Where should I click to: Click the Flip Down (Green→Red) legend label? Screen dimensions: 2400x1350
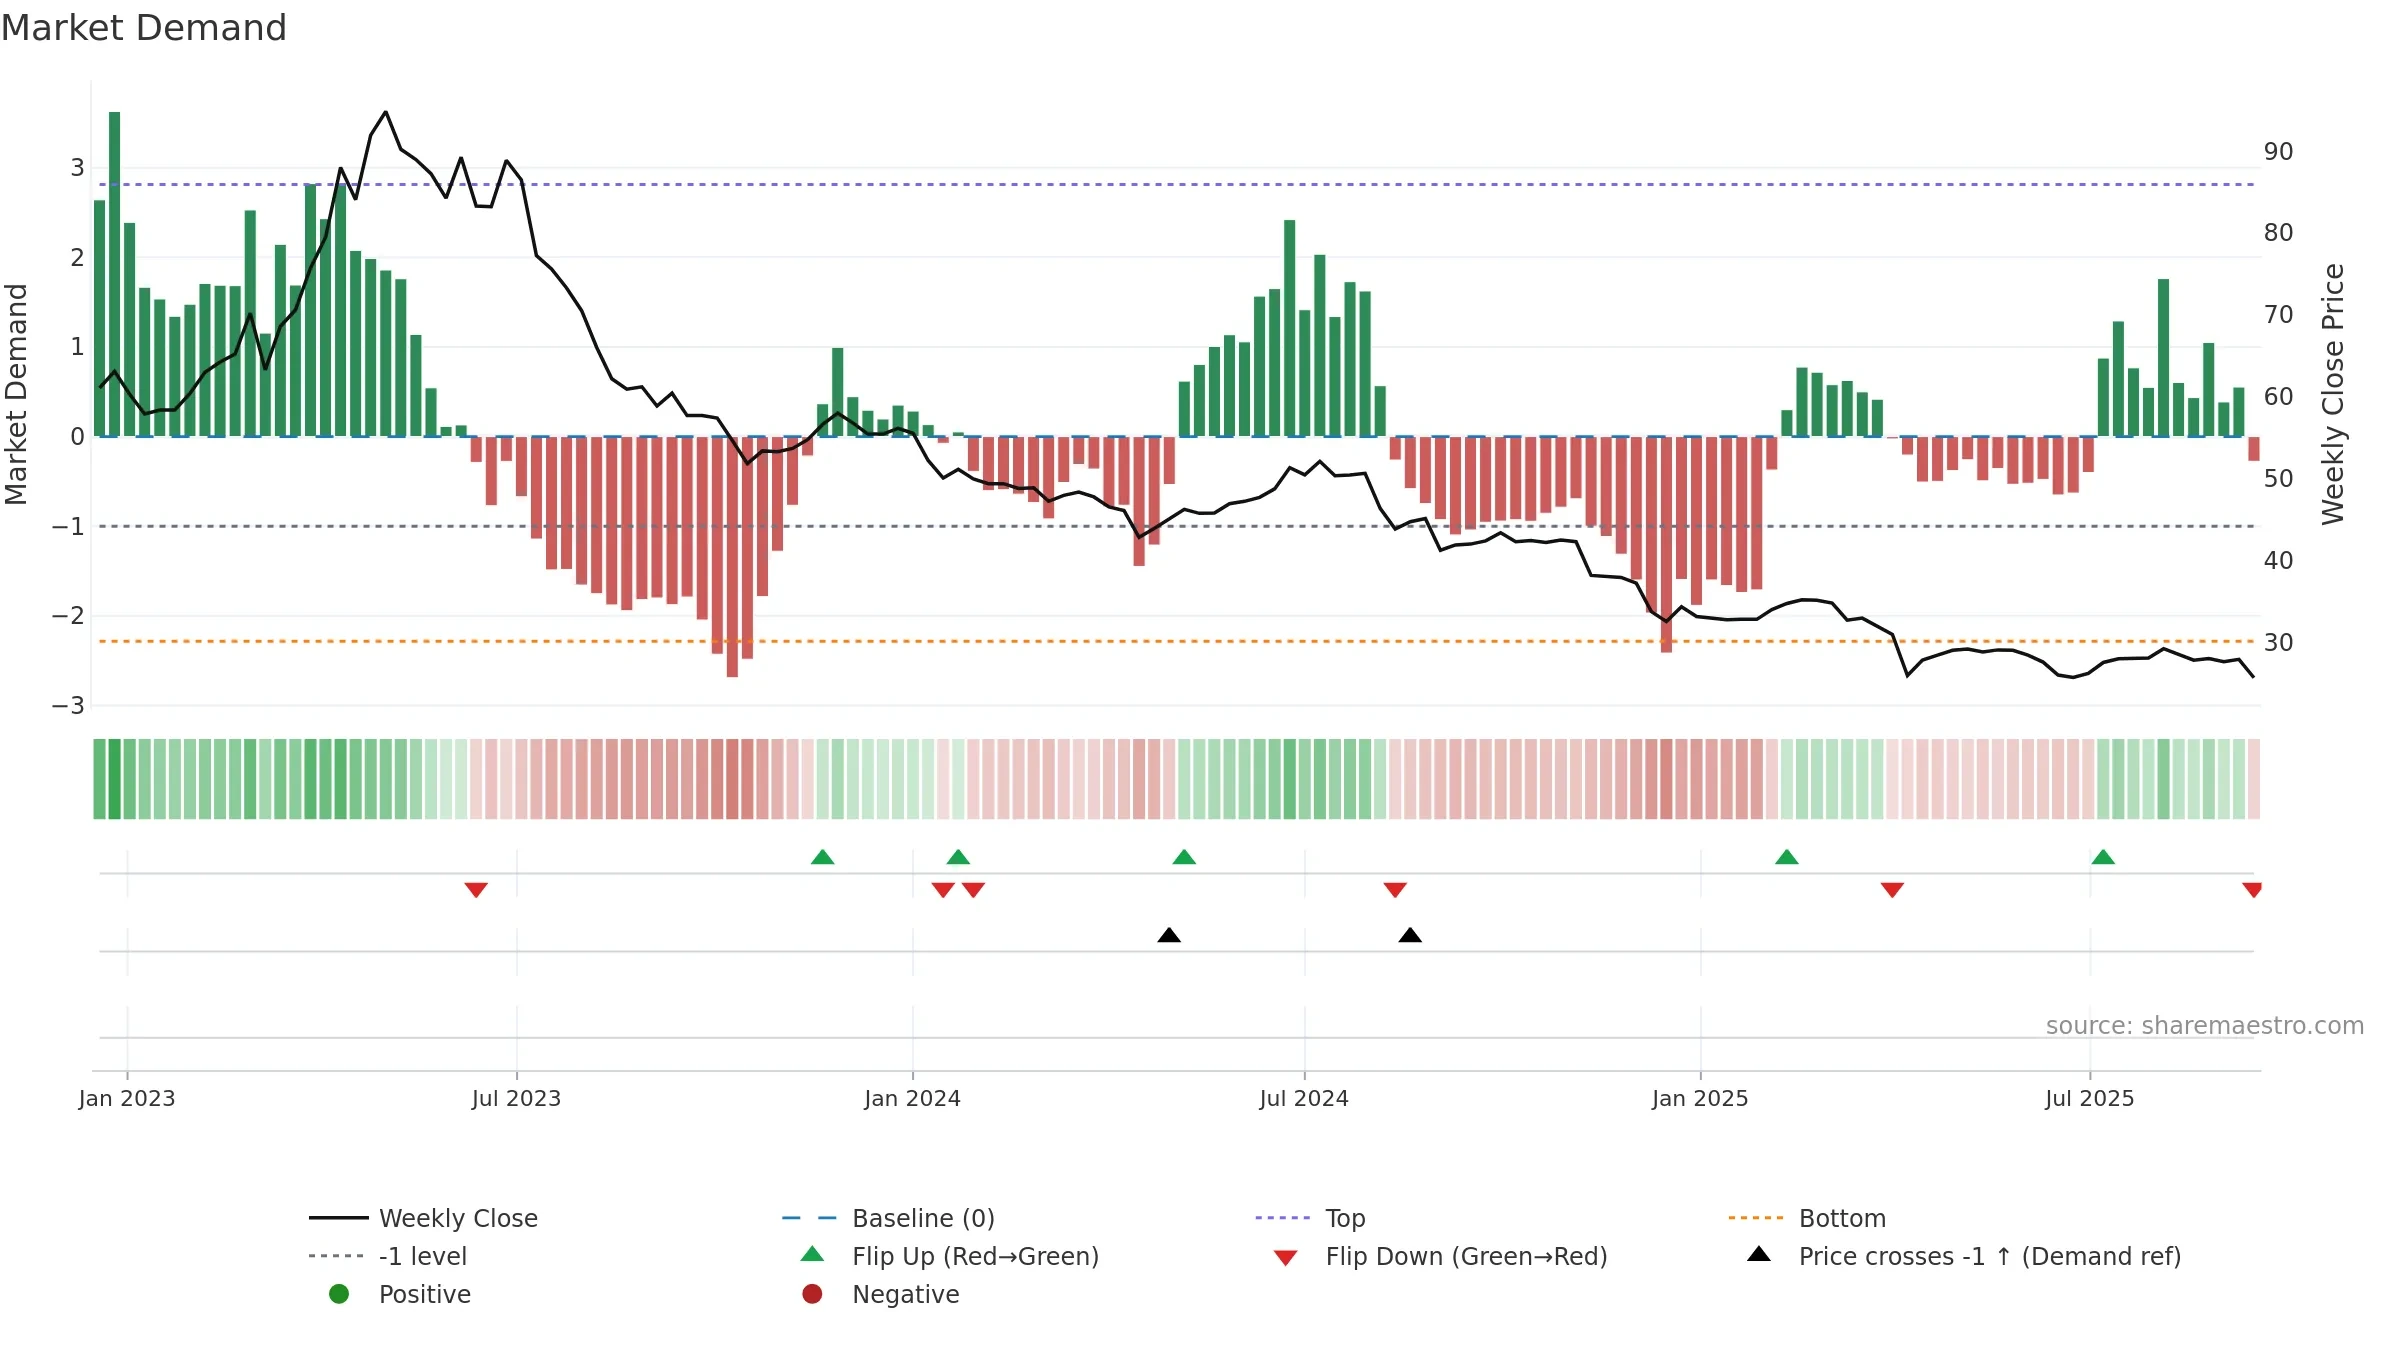[1466, 1256]
